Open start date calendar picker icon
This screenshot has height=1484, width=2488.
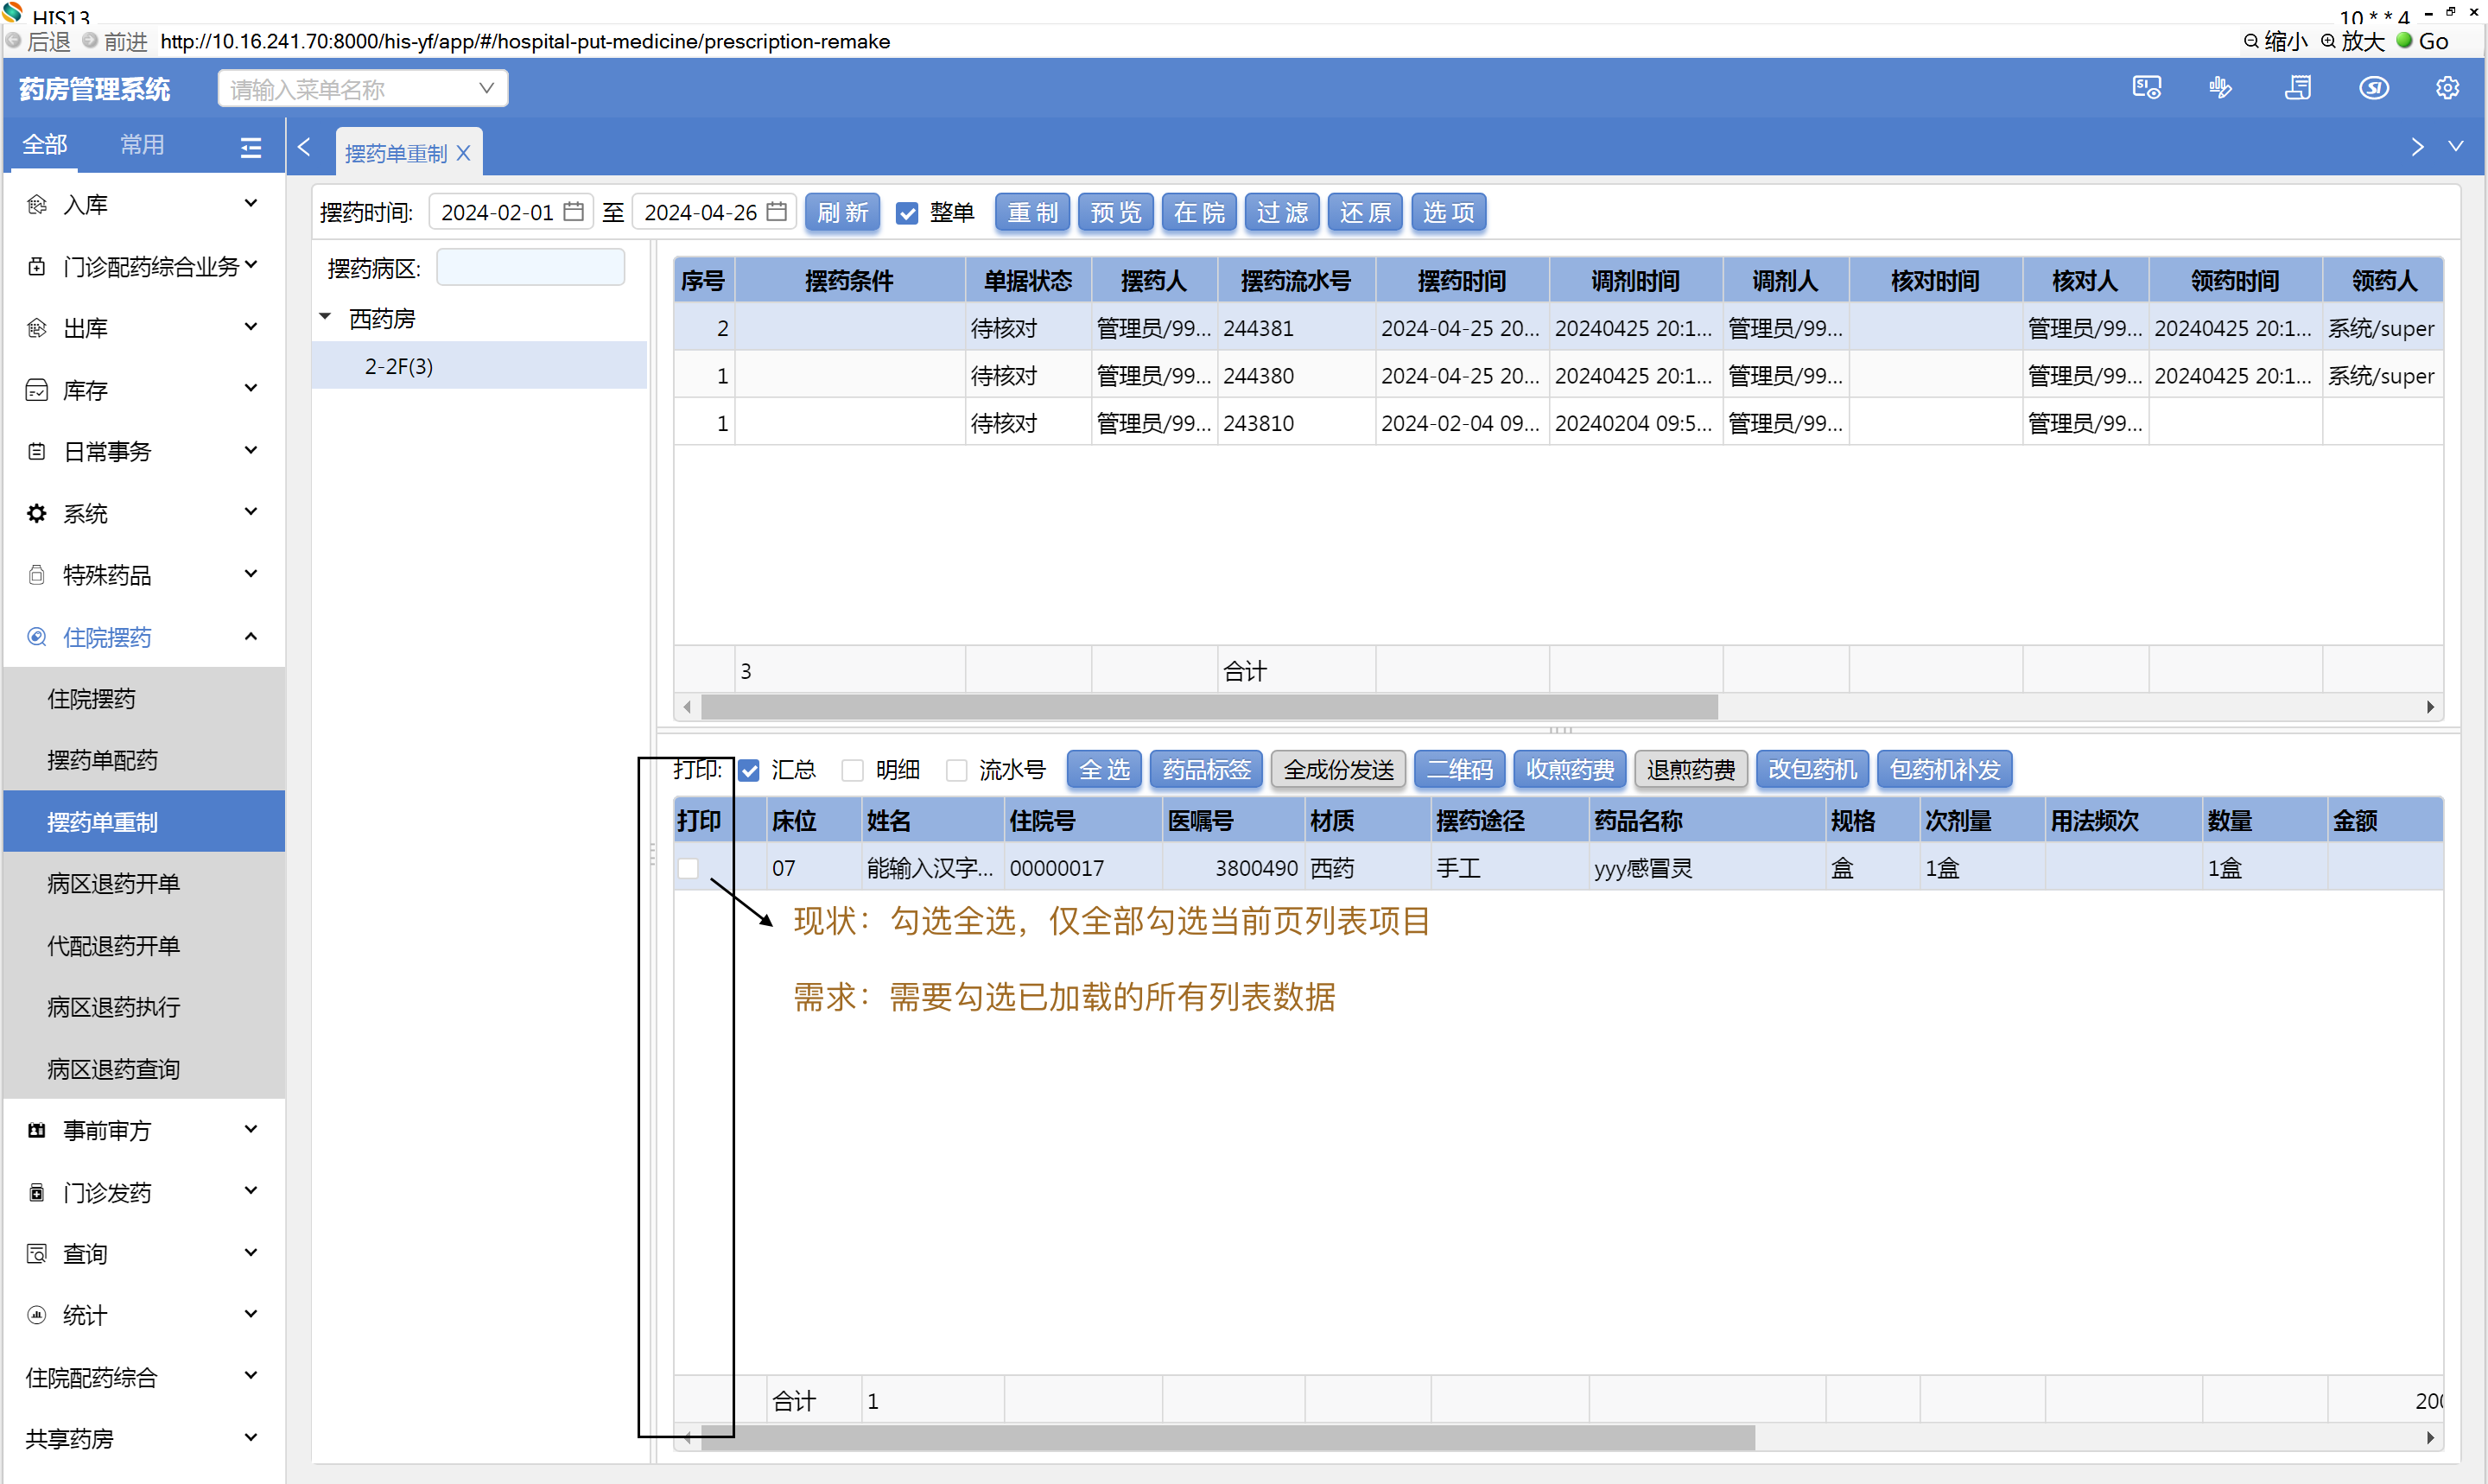point(573,212)
